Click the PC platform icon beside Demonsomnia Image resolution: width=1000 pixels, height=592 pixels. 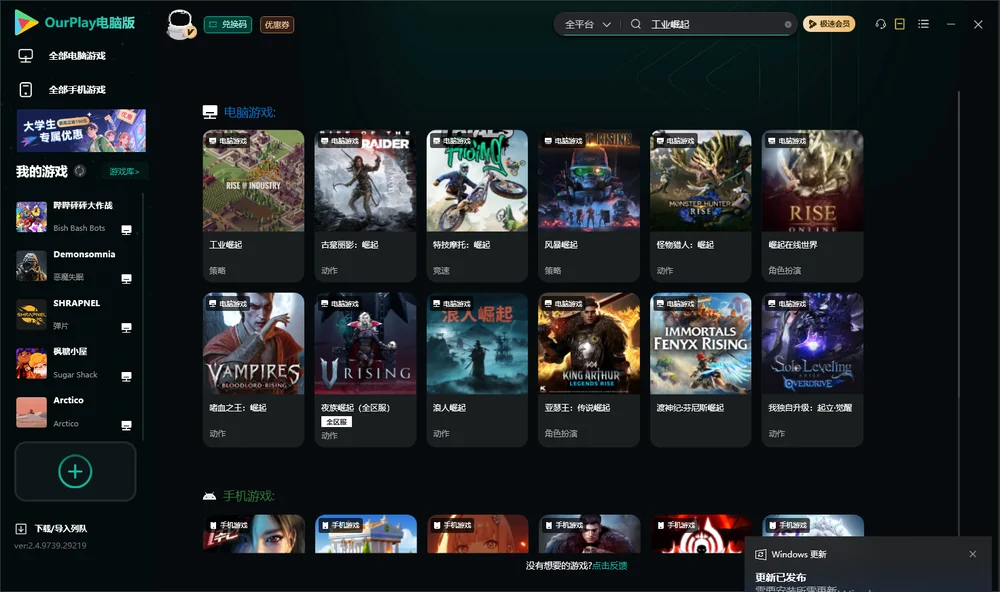point(126,279)
